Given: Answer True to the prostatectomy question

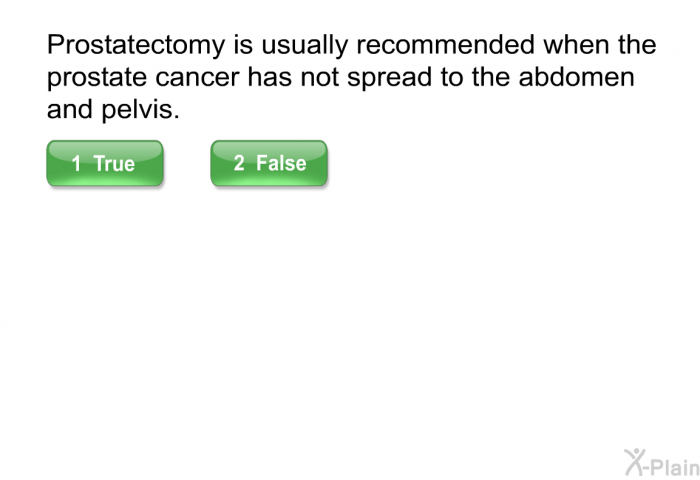Looking at the screenshot, I should tap(105, 163).
